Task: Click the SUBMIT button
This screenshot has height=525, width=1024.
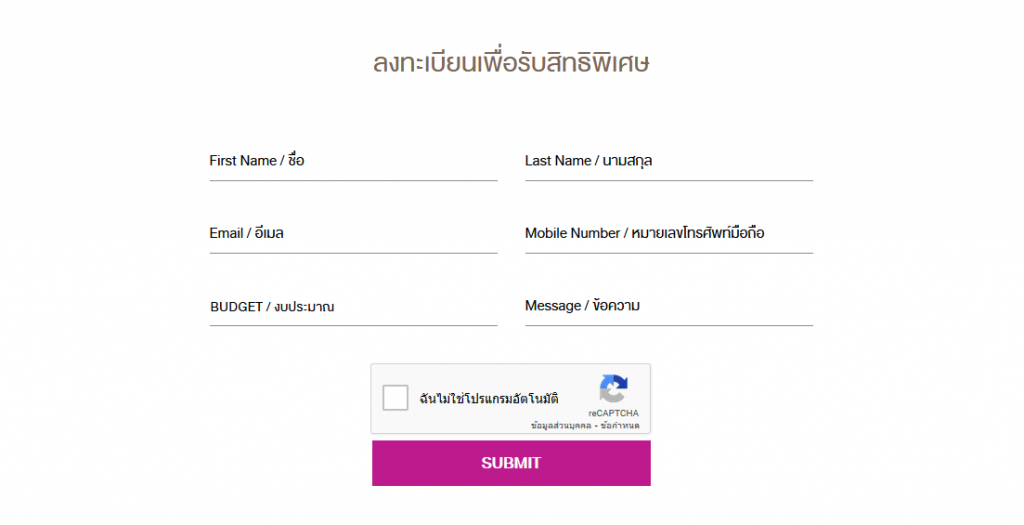Action: (x=511, y=463)
